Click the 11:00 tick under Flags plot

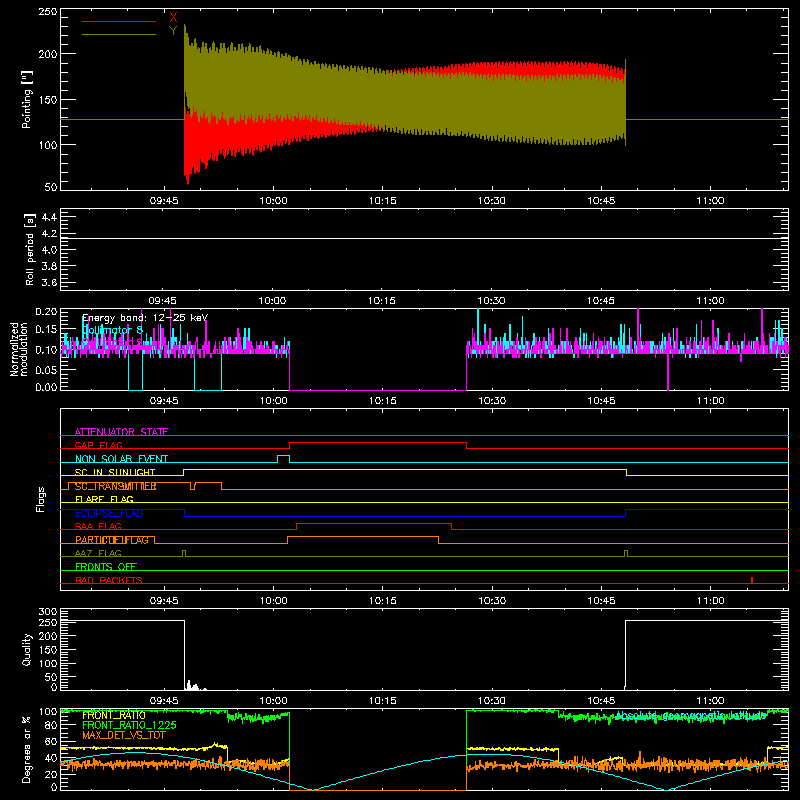[x=710, y=601]
